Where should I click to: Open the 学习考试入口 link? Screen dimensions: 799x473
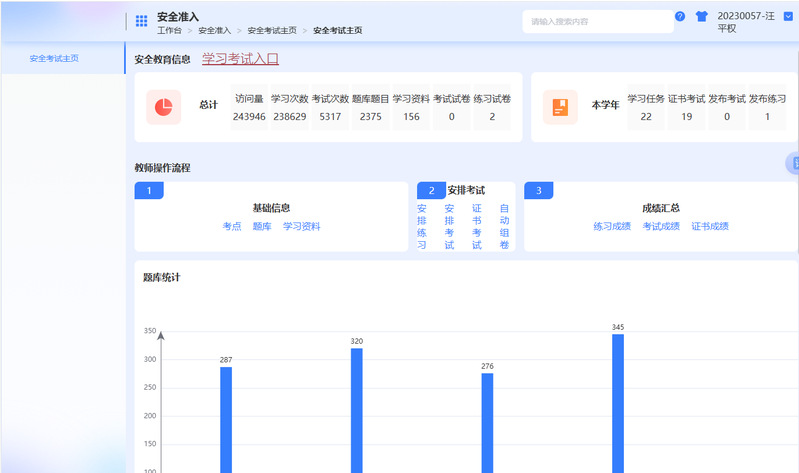click(240, 59)
